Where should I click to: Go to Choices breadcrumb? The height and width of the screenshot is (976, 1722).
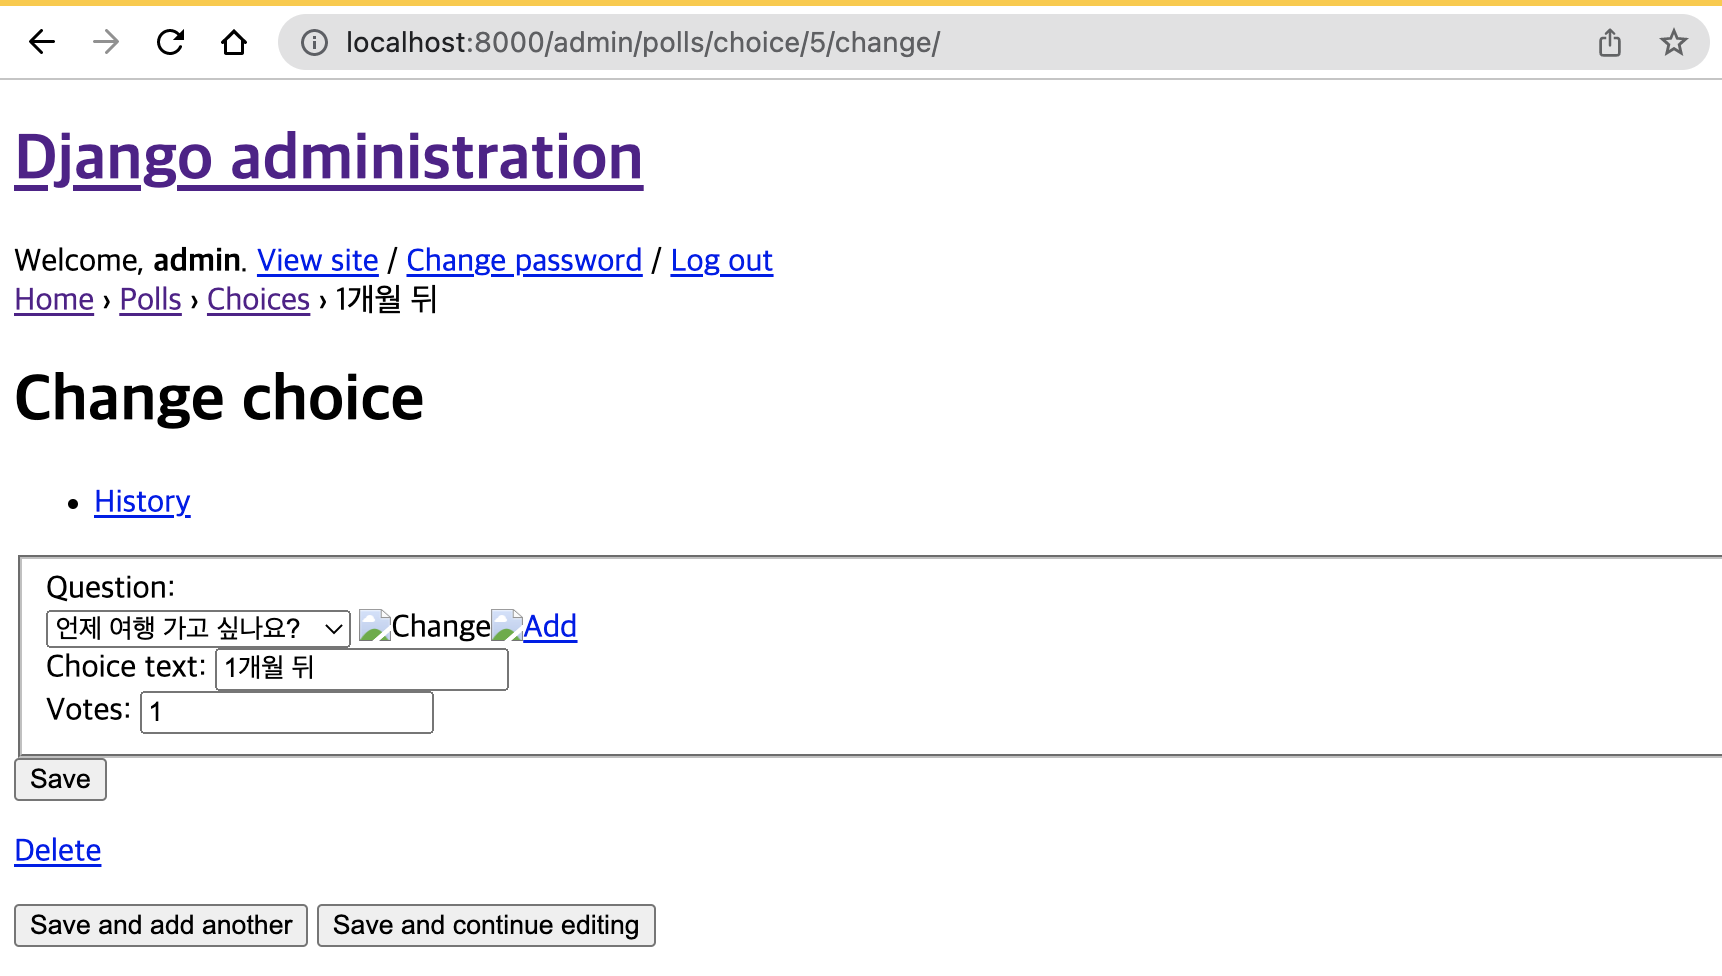click(259, 299)
